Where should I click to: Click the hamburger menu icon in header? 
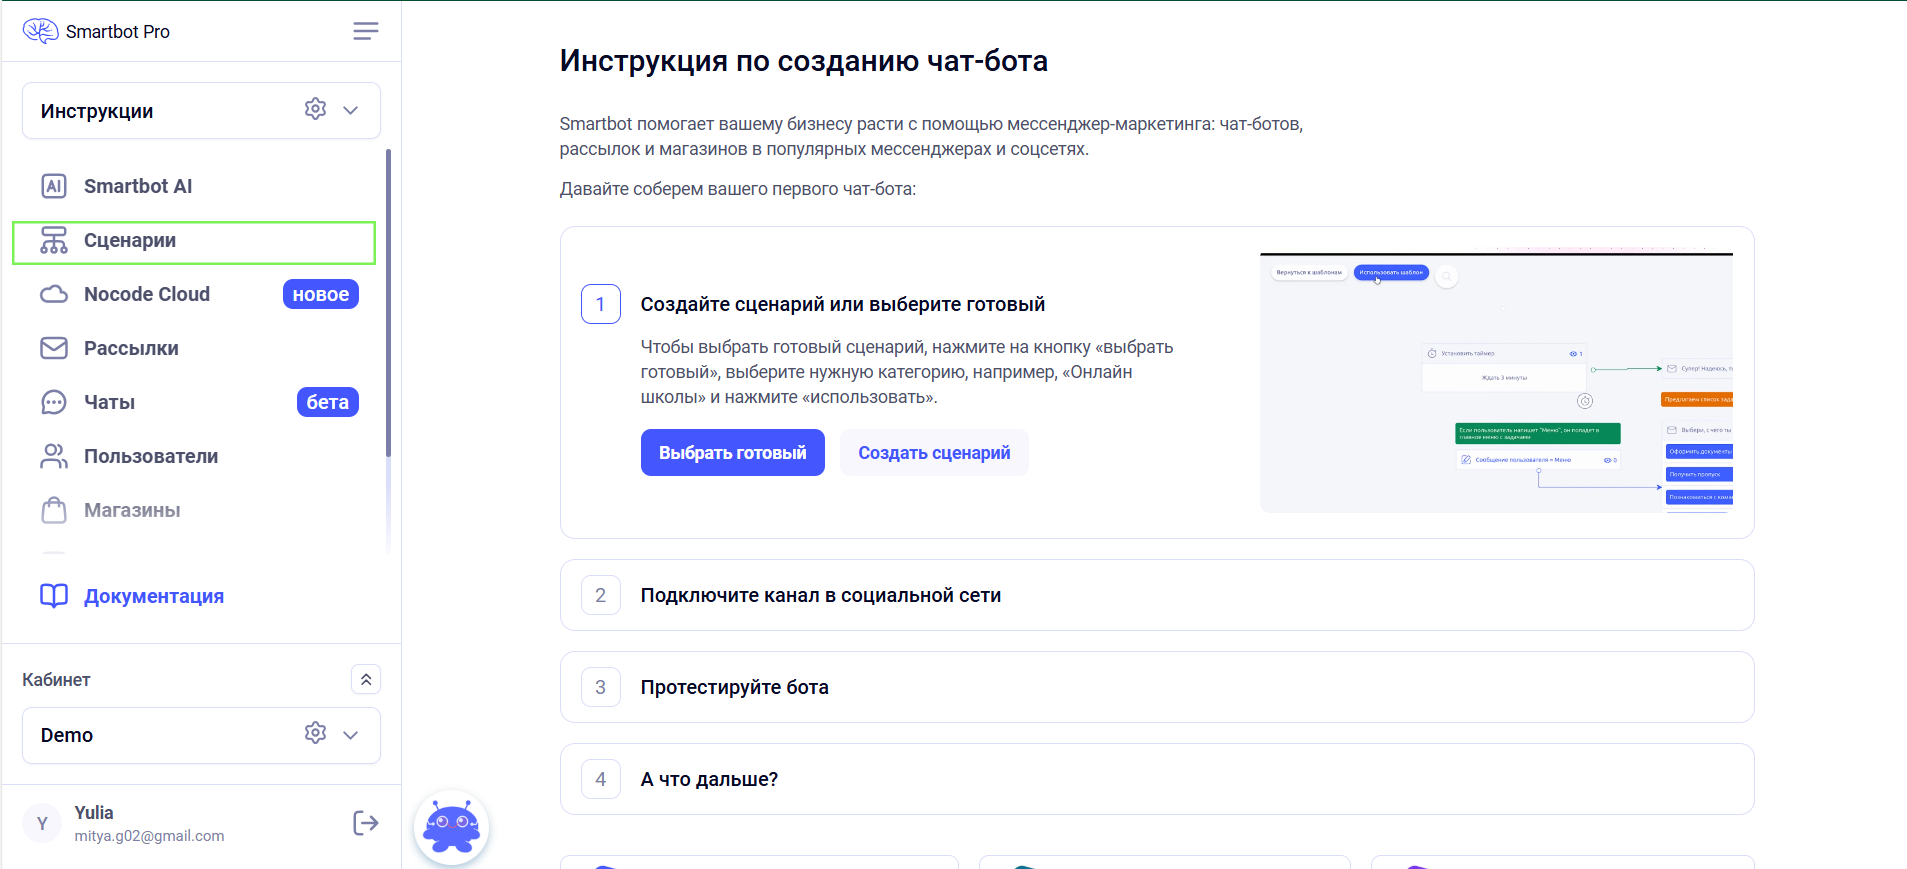click(x=365, y=31)
